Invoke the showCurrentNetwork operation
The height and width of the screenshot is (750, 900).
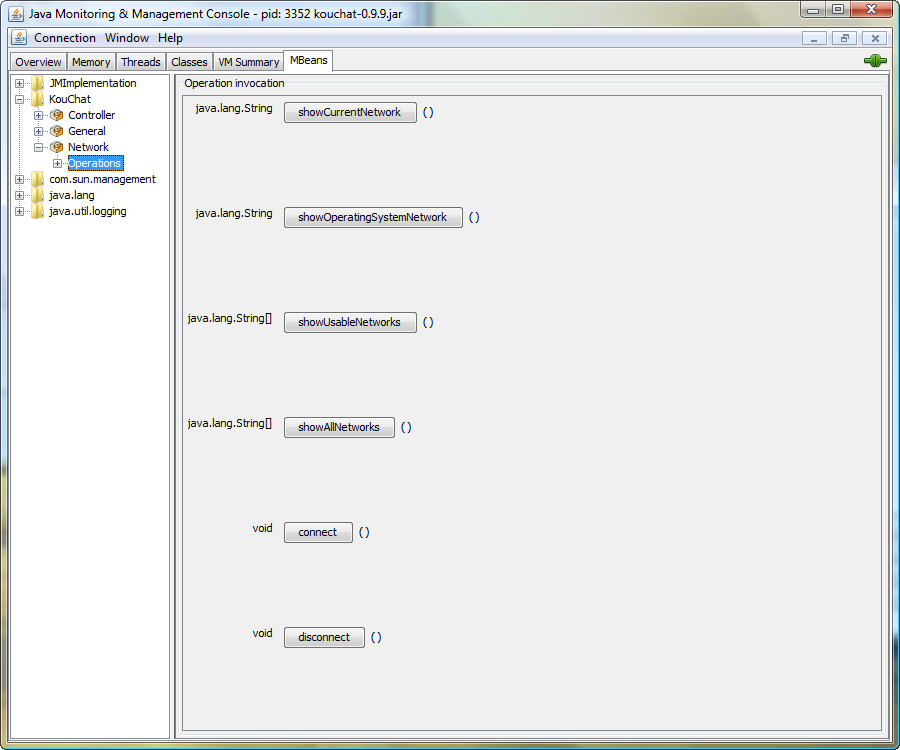350,112
